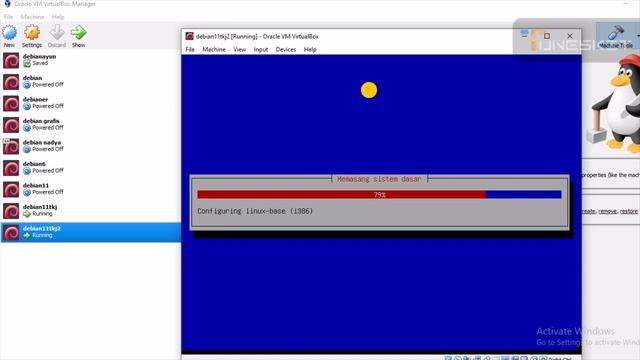The height and width of the screenshot is (360, 640).
Task: Close the debian11tkj2 VM window
Action: [x=570, y=36]
